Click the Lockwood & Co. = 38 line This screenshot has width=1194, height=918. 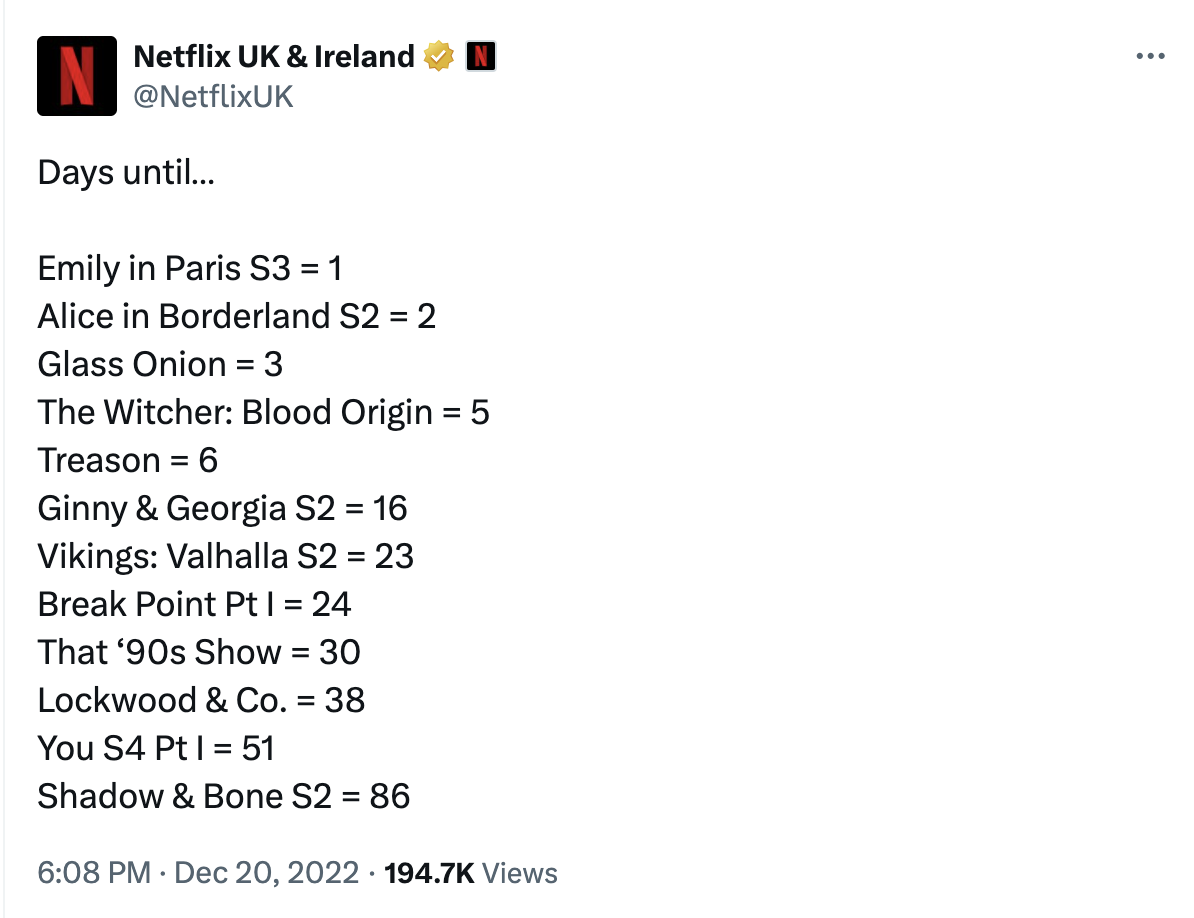point(201,701)
